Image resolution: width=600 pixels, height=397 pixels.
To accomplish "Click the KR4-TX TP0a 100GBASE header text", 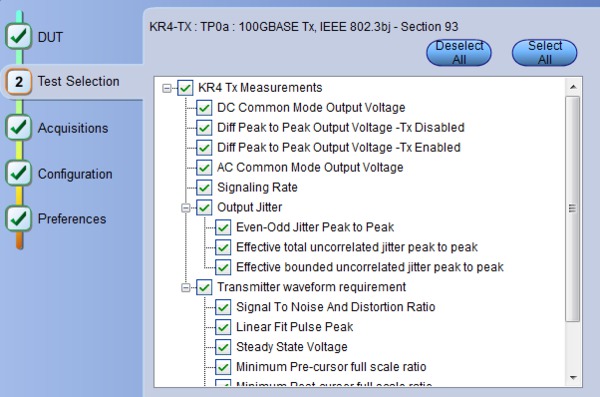I will click(303, 27).
